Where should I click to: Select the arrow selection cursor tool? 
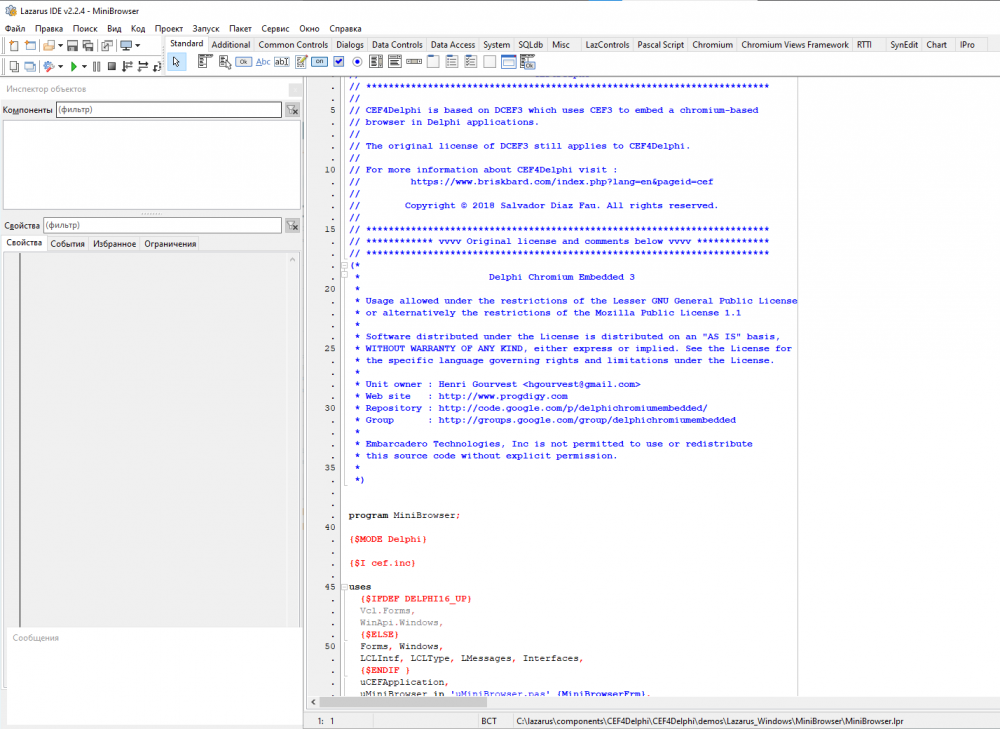[176, 62]
